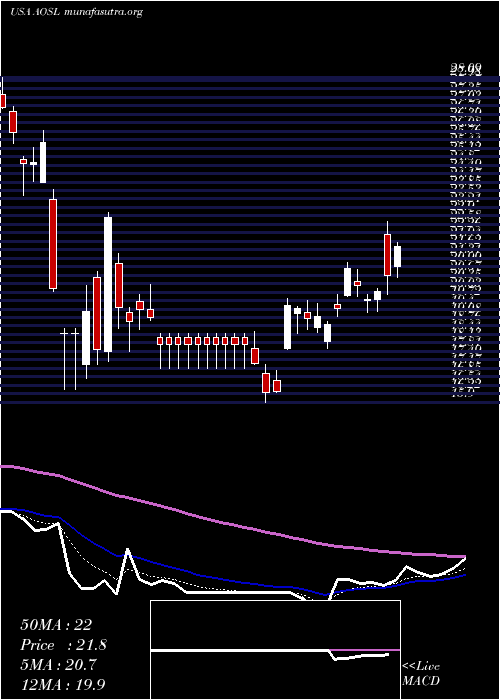The height and width of the screenshot is (700, 500).
Task: Select the 5MA : 20.7 value
Action: (58, 665)
